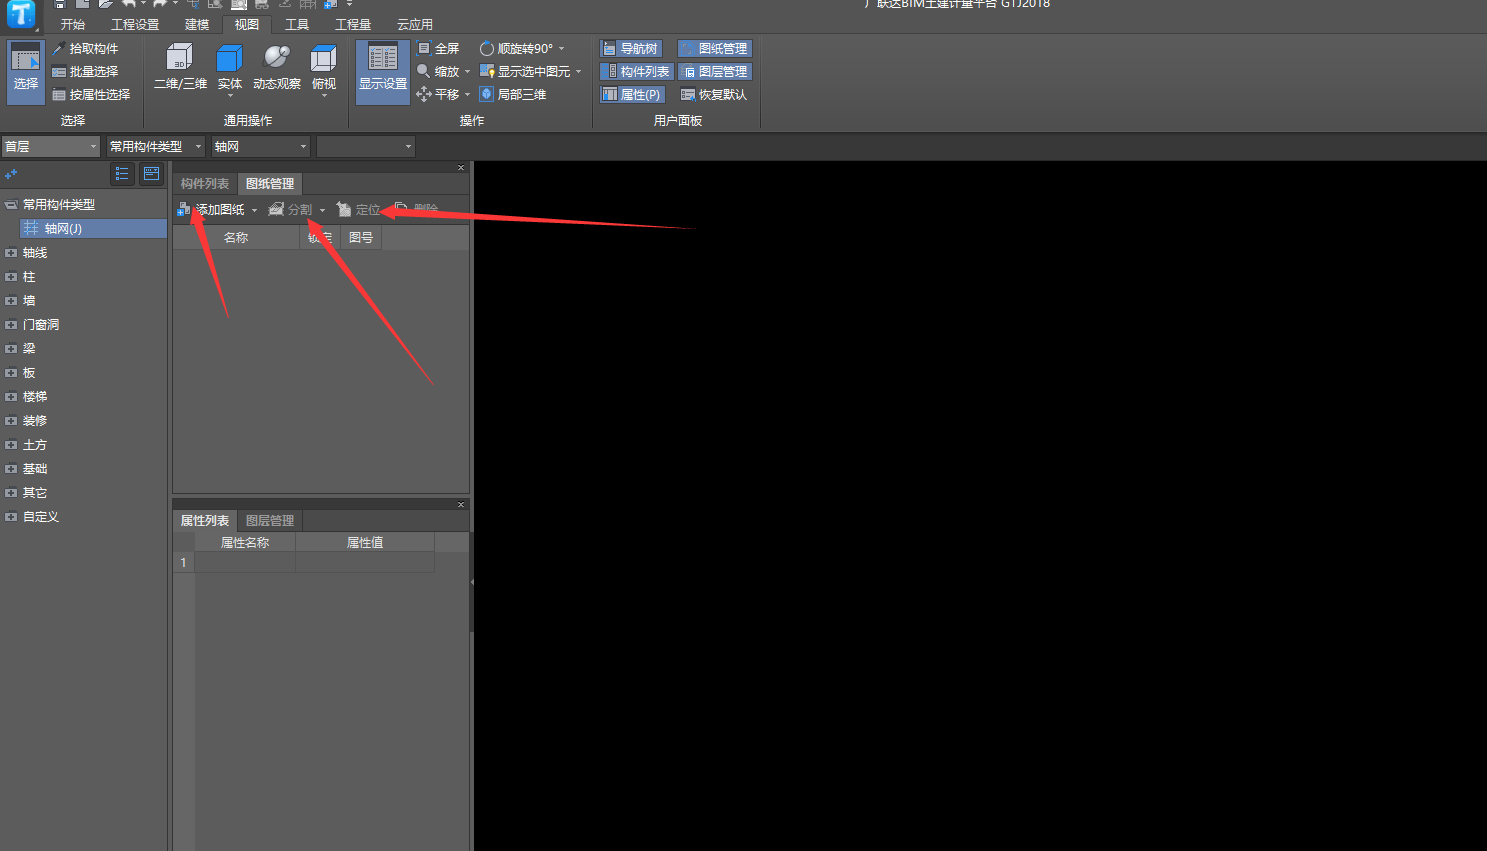
Task: Toggle the 属性(P) properties panel
Action: tap(632, 94)
